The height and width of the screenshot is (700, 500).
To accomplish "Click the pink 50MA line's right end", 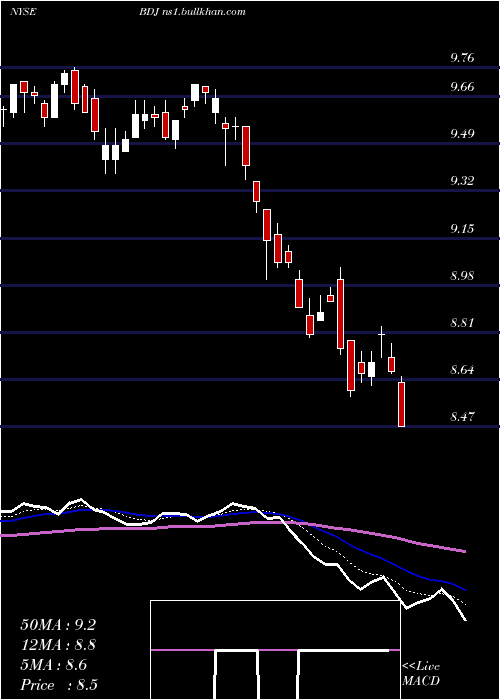I will [464, 551].
